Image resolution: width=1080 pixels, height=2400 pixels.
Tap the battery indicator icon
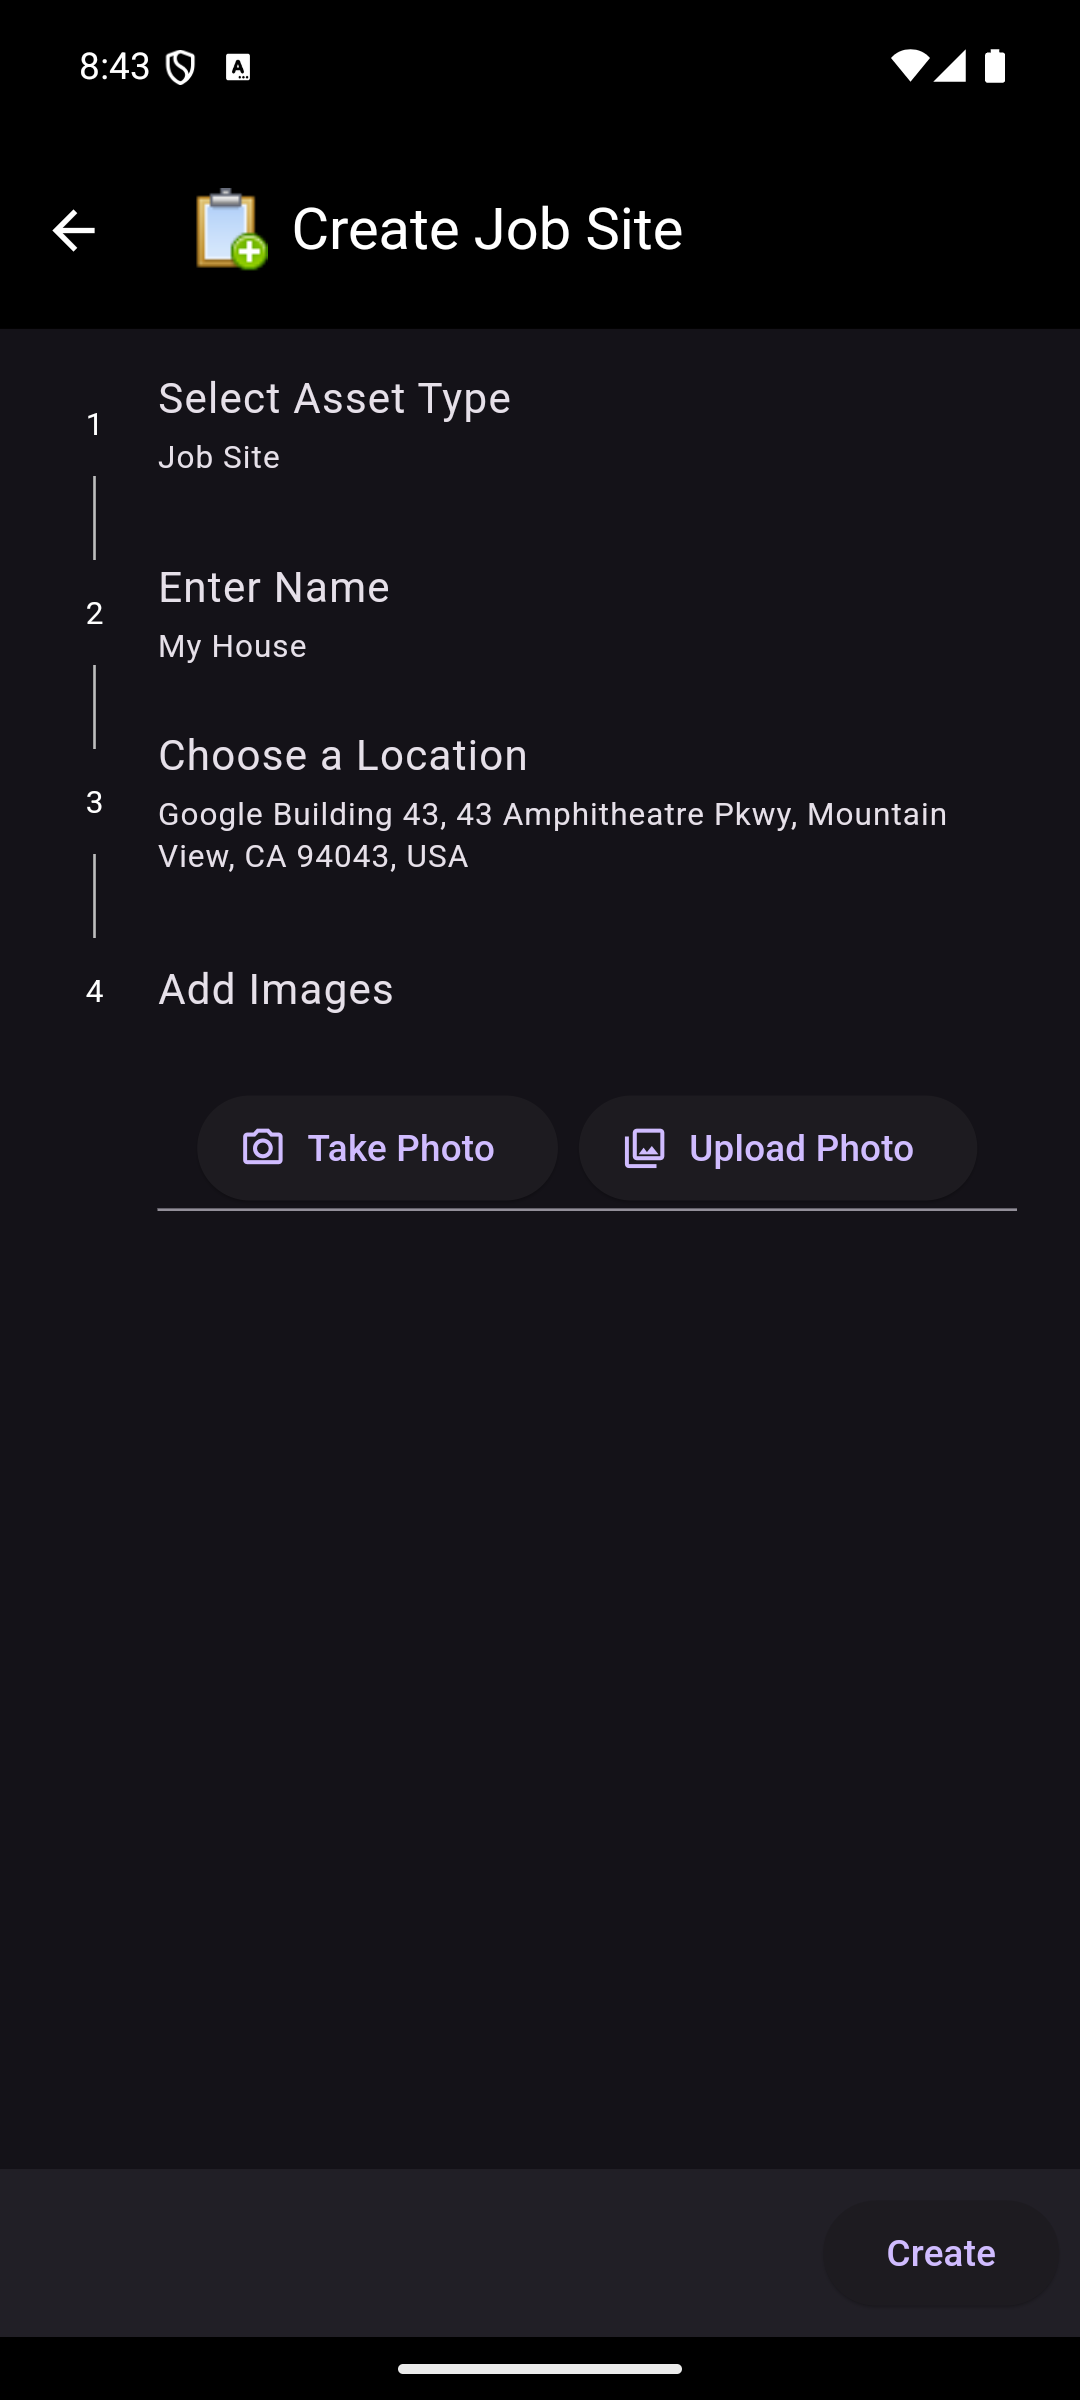pyautogui.click(x=995, y=66)
